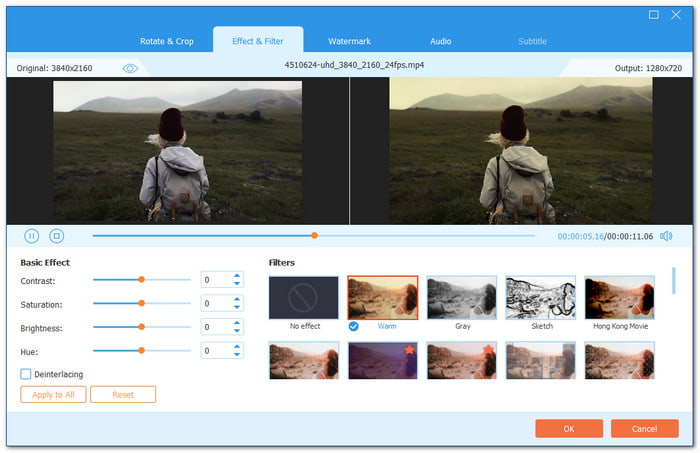
Task: Click the file name 4510624-uhd_3840_2160_24fps.mp4
Action: tap(354, 65)
